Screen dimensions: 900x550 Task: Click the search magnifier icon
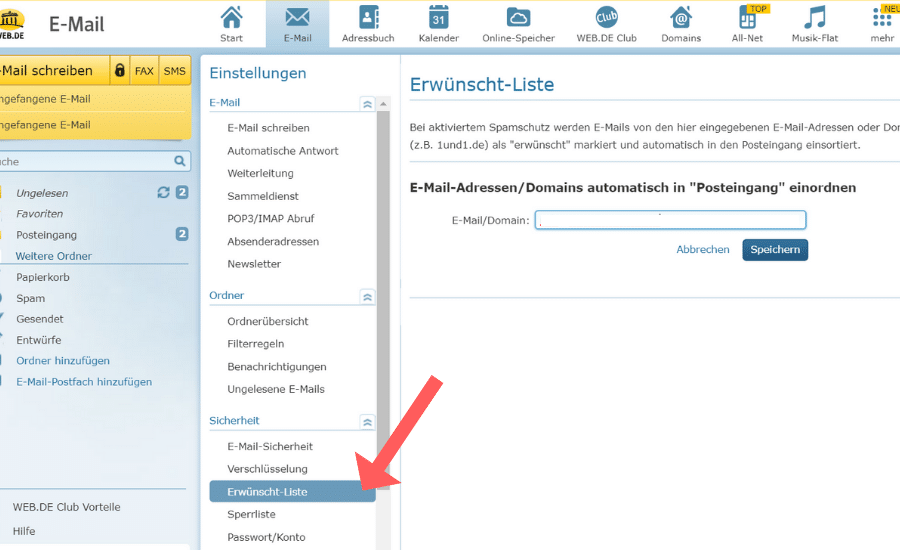(180, 161)
